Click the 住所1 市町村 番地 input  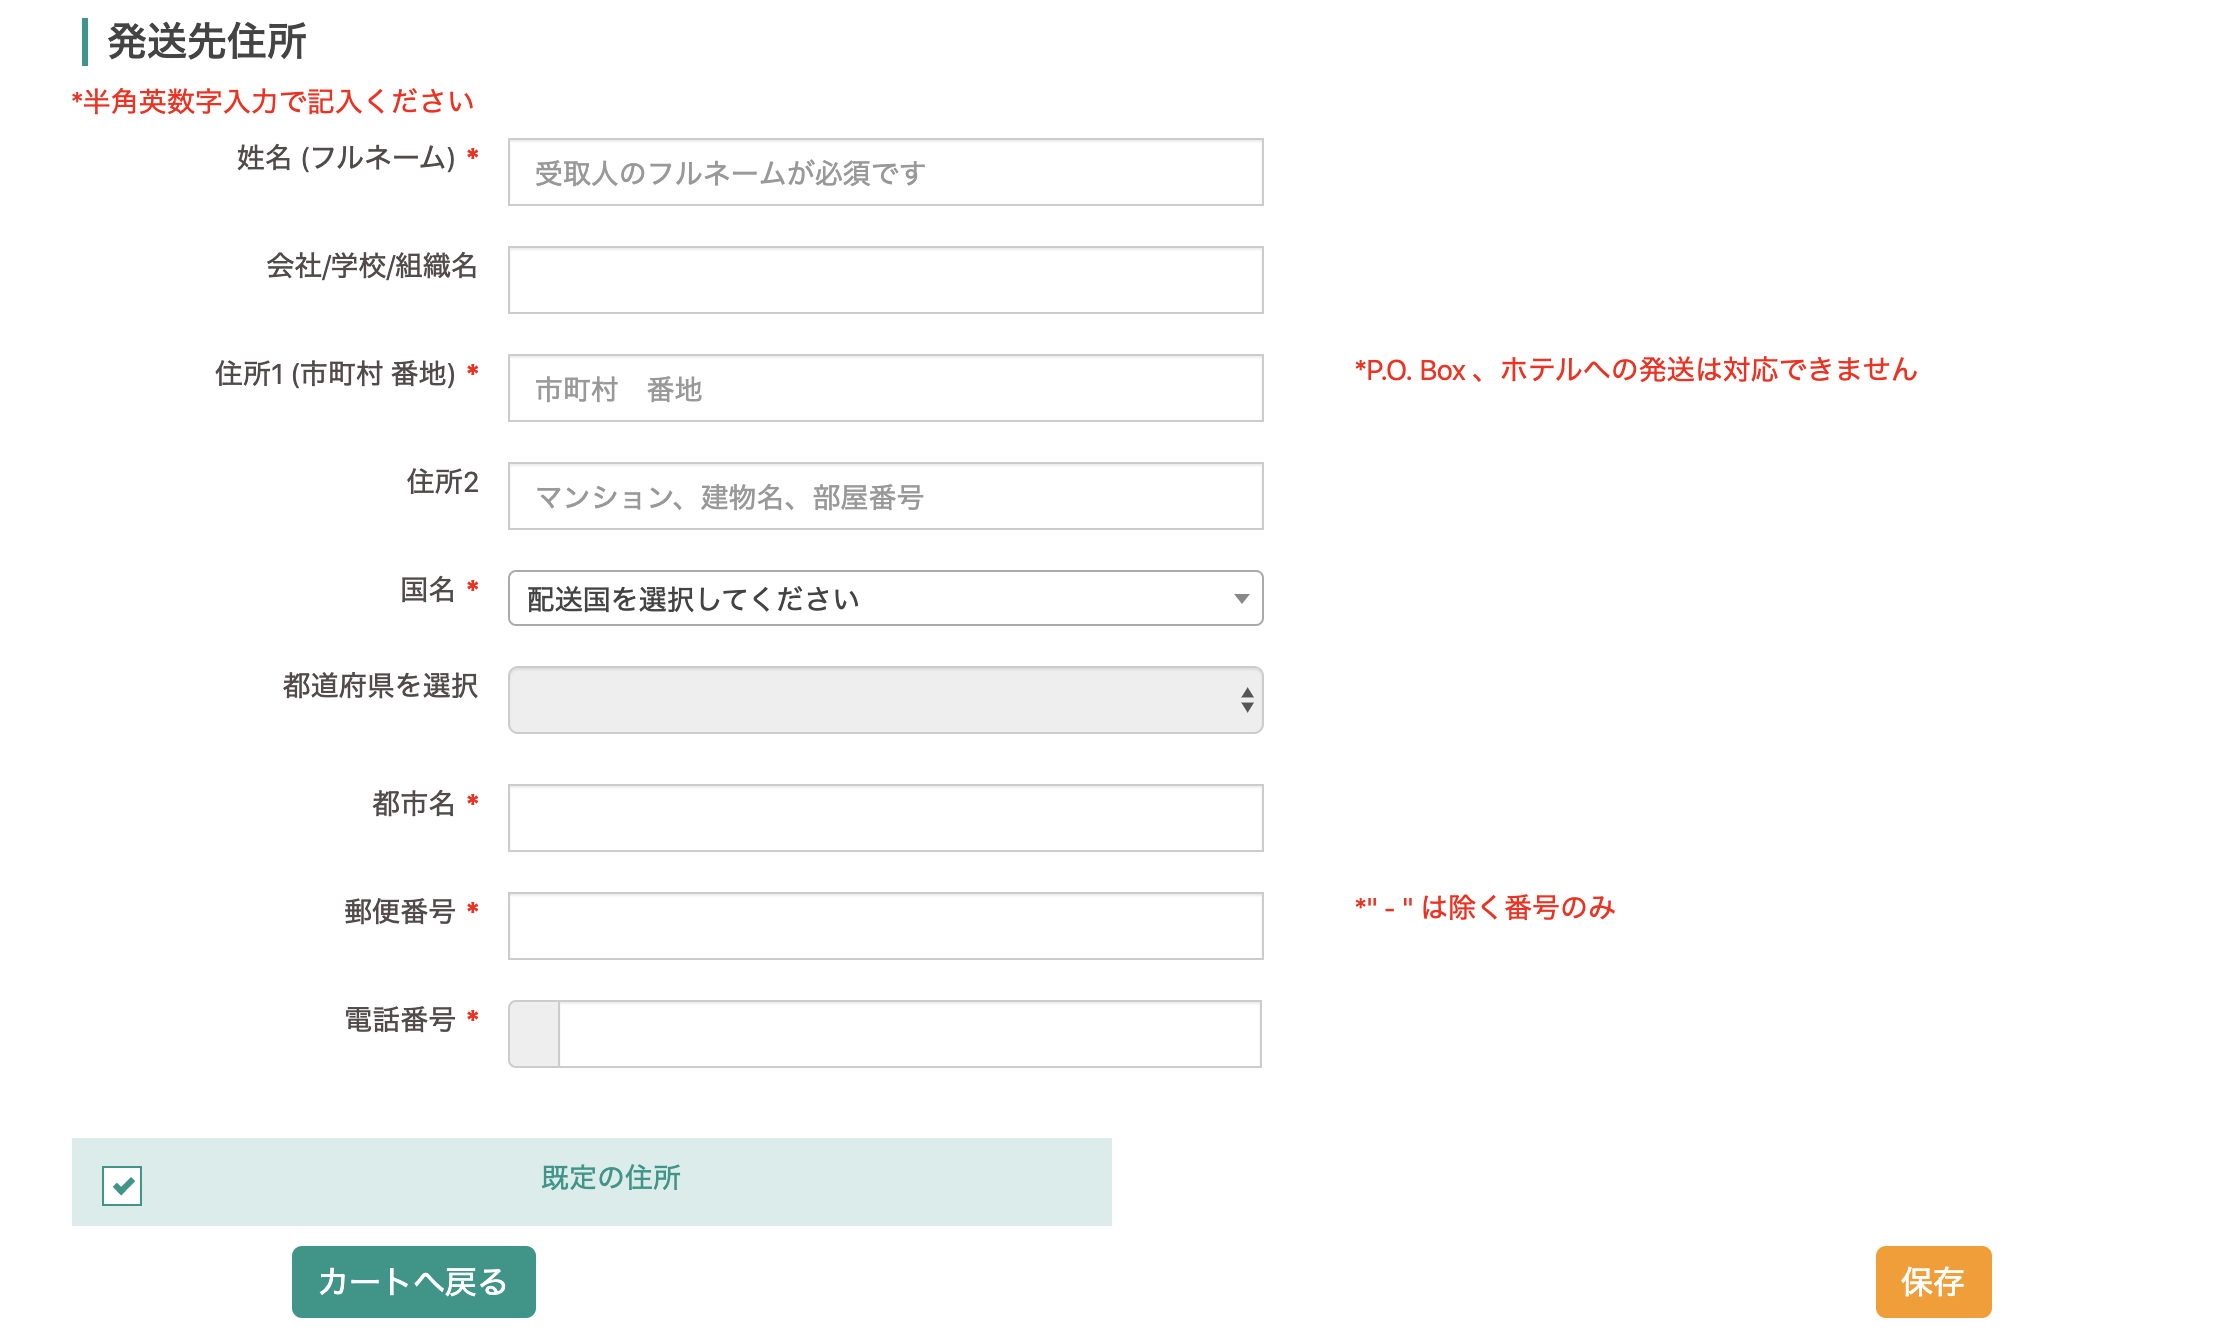(885, 389)
